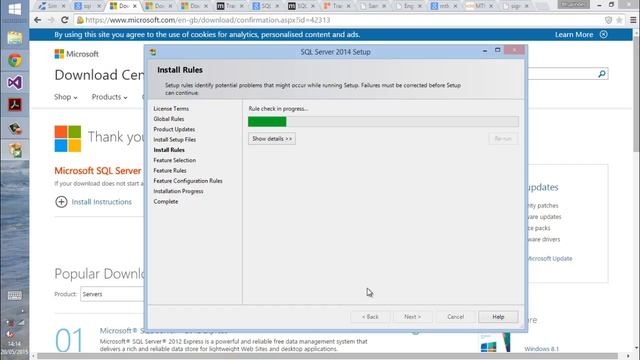Image resolution: width=640 pixels, height=360 pixels.
Task: Switch to the first Chrome tab 'Sim'
Action: pos(51,6)
